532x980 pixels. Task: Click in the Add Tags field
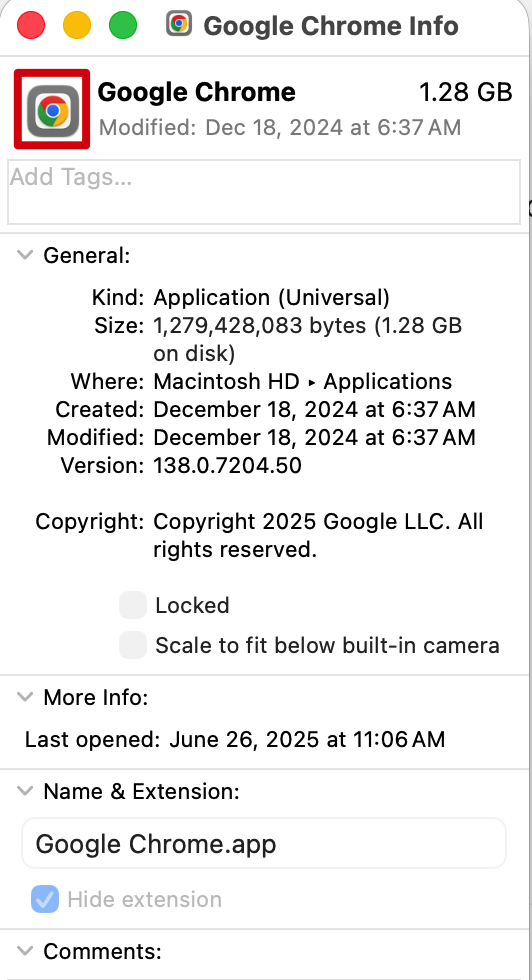(x=264, y=192)
